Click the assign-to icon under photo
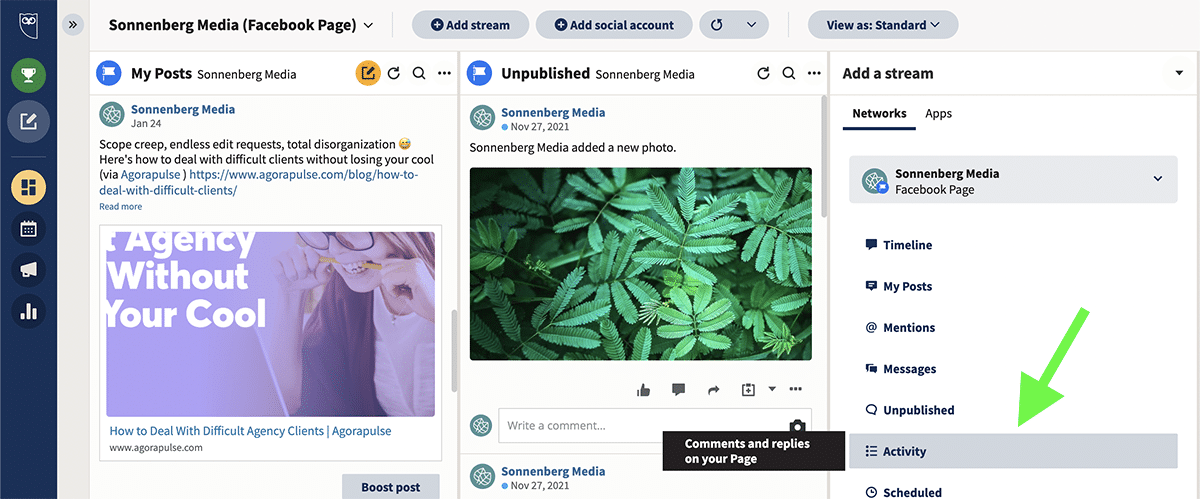The image size is (1200, 499). click(x=748, y=389)
